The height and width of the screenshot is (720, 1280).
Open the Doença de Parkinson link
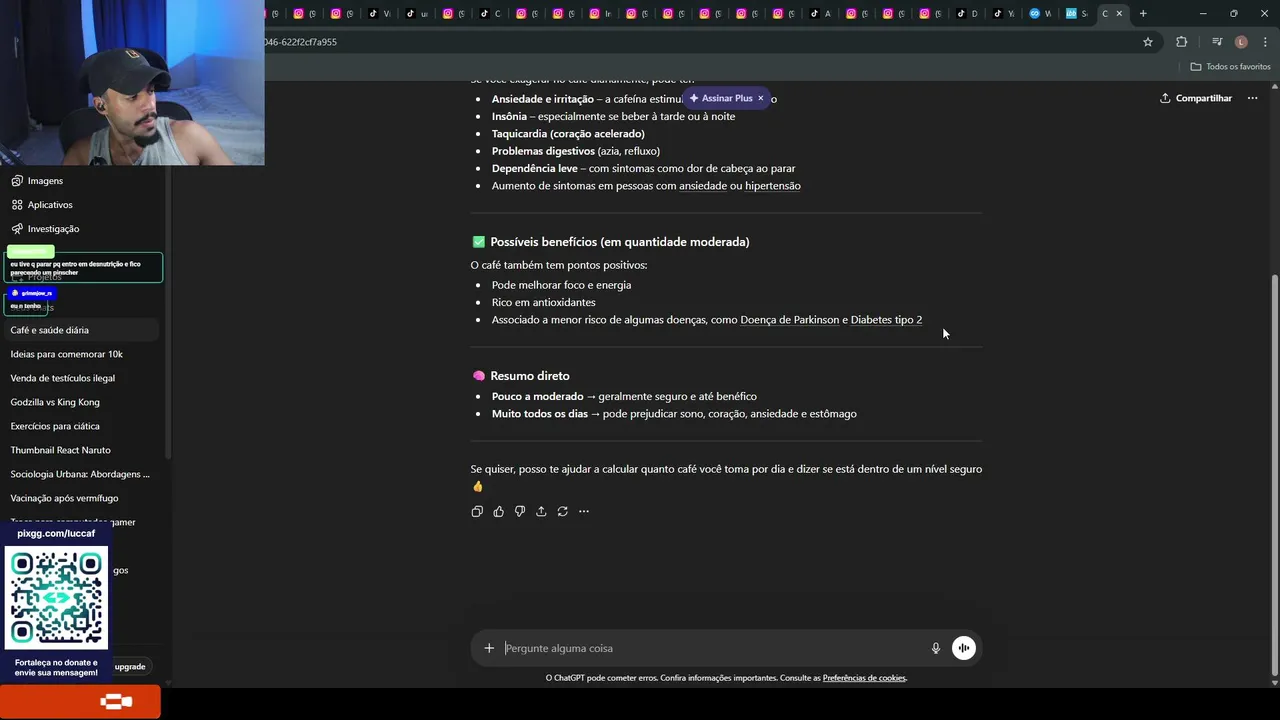tap(790, 320)
